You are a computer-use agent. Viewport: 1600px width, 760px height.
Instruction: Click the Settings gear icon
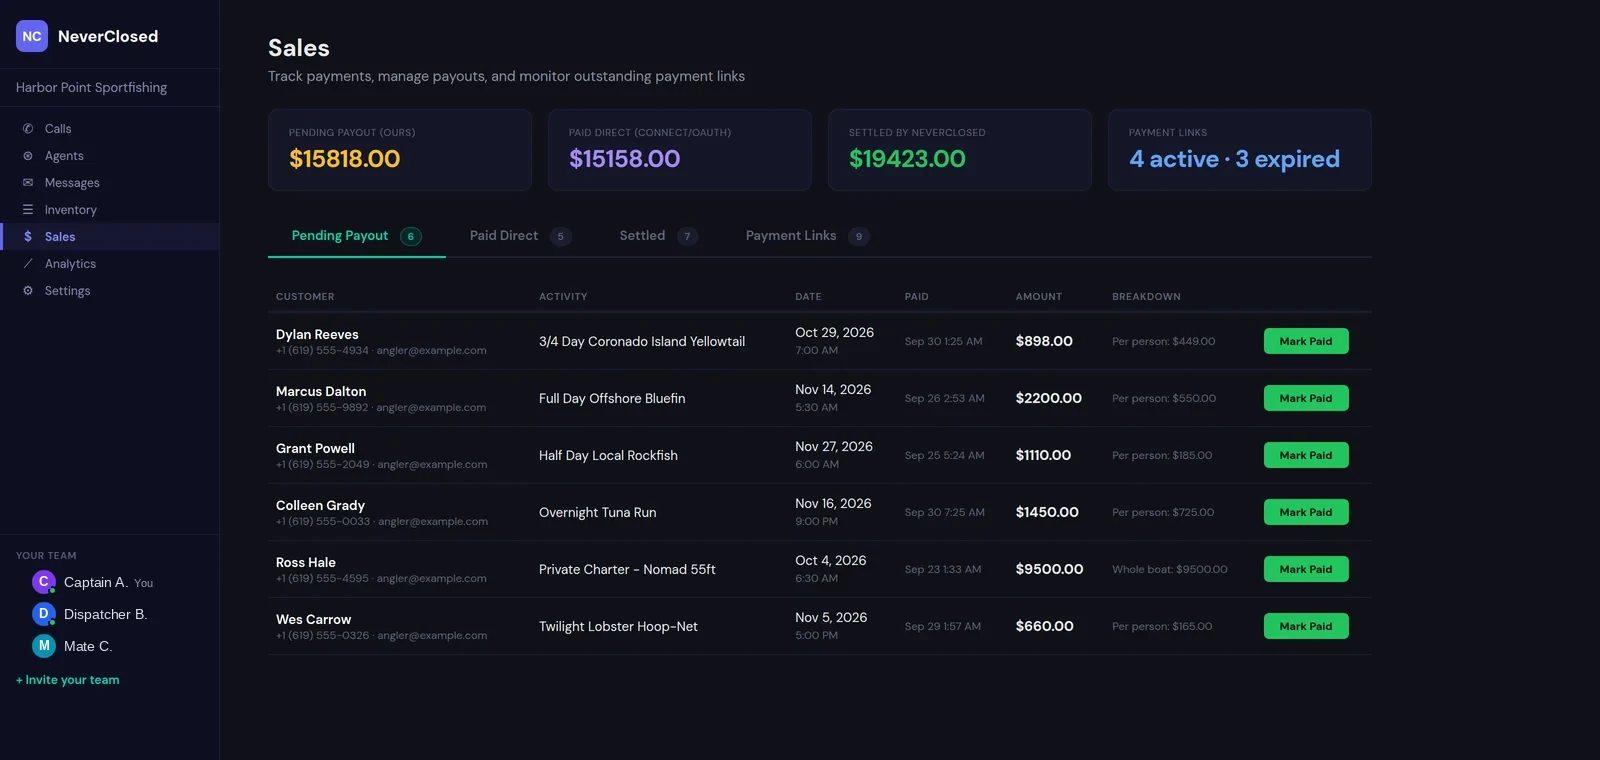28,291
